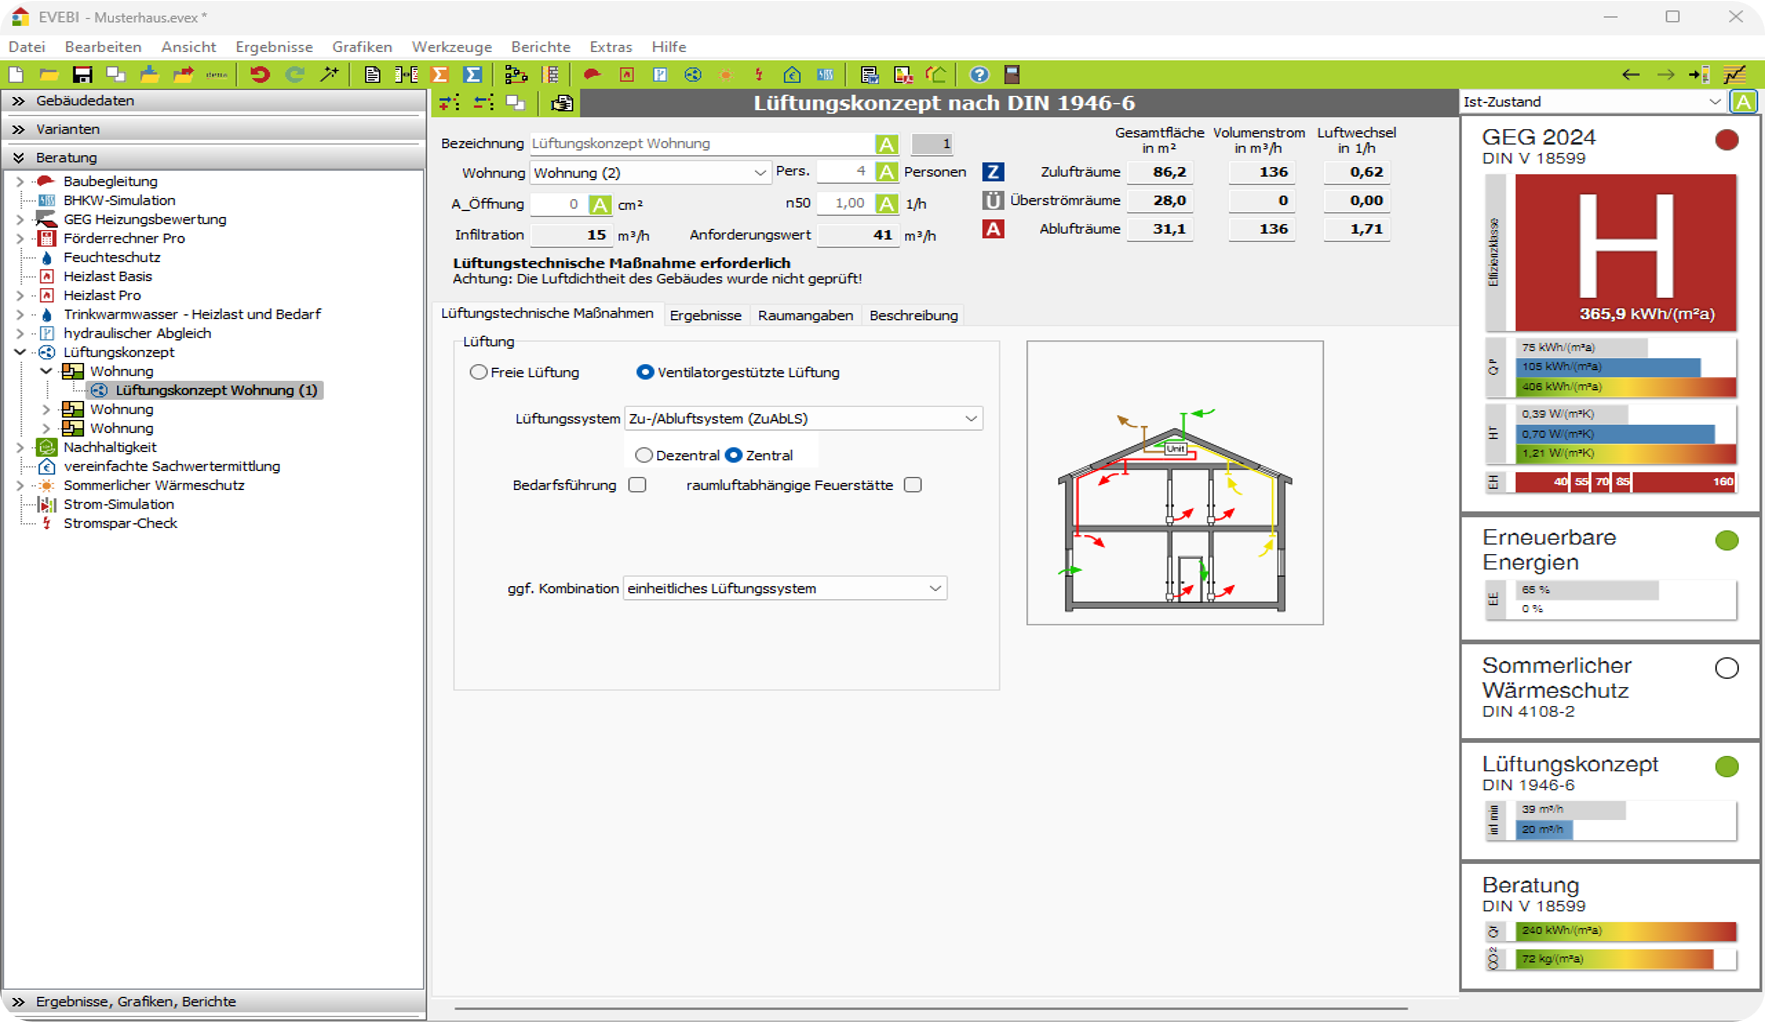
Task: Open the Datei menu
Action: tap(27, 47)
